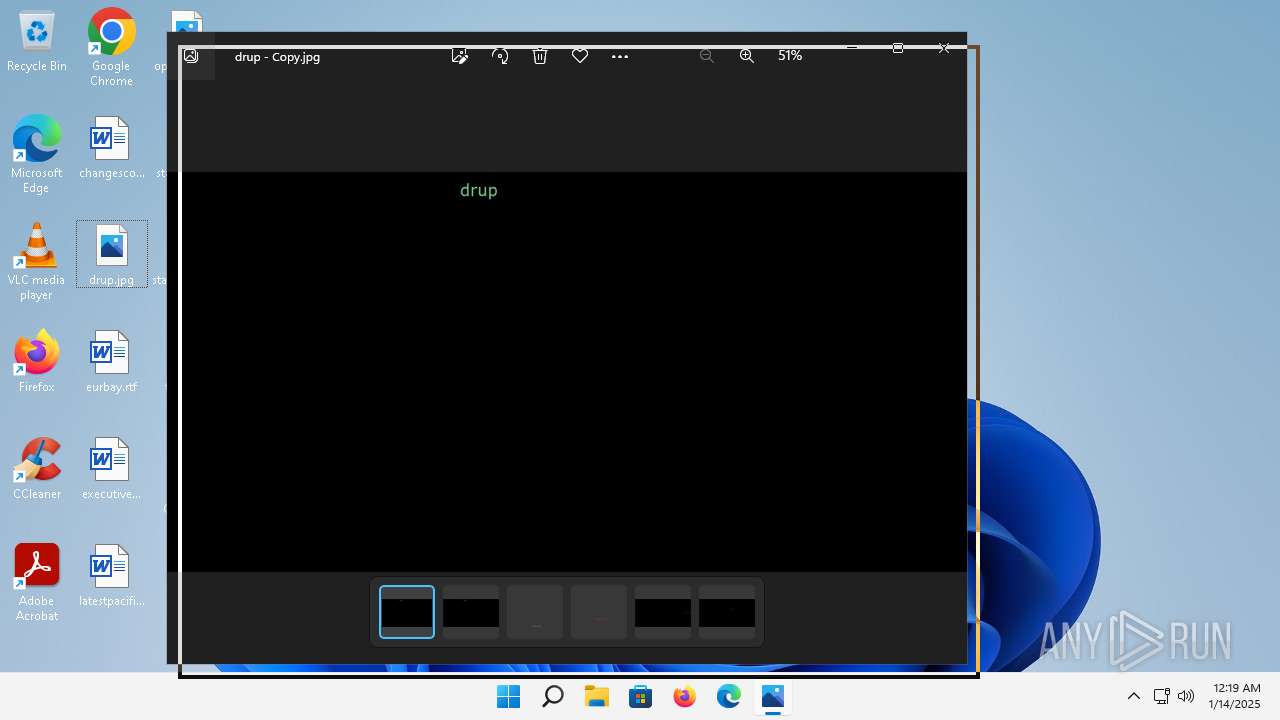This screenshot has width=1280, height=720.
Task: Click the Photos app taskbar icon
Action: click(772, 696)
